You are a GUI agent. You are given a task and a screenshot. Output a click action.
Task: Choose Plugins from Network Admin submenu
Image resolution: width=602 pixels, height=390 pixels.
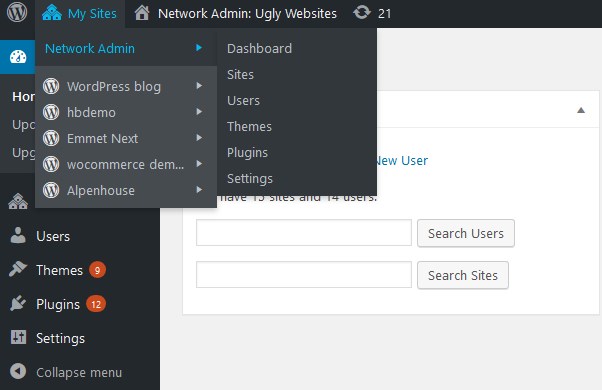(247, 153)
